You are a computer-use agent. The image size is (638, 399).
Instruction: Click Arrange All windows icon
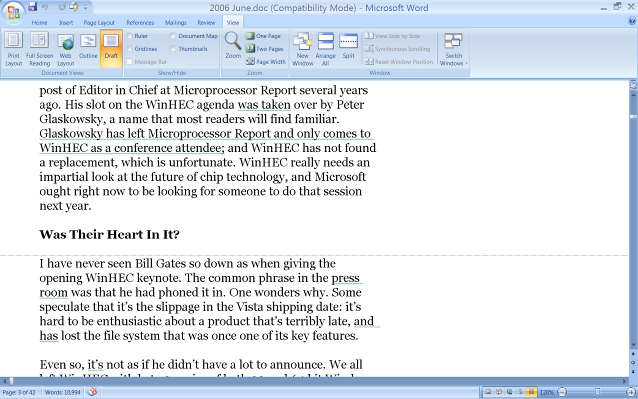pos(326,49)
